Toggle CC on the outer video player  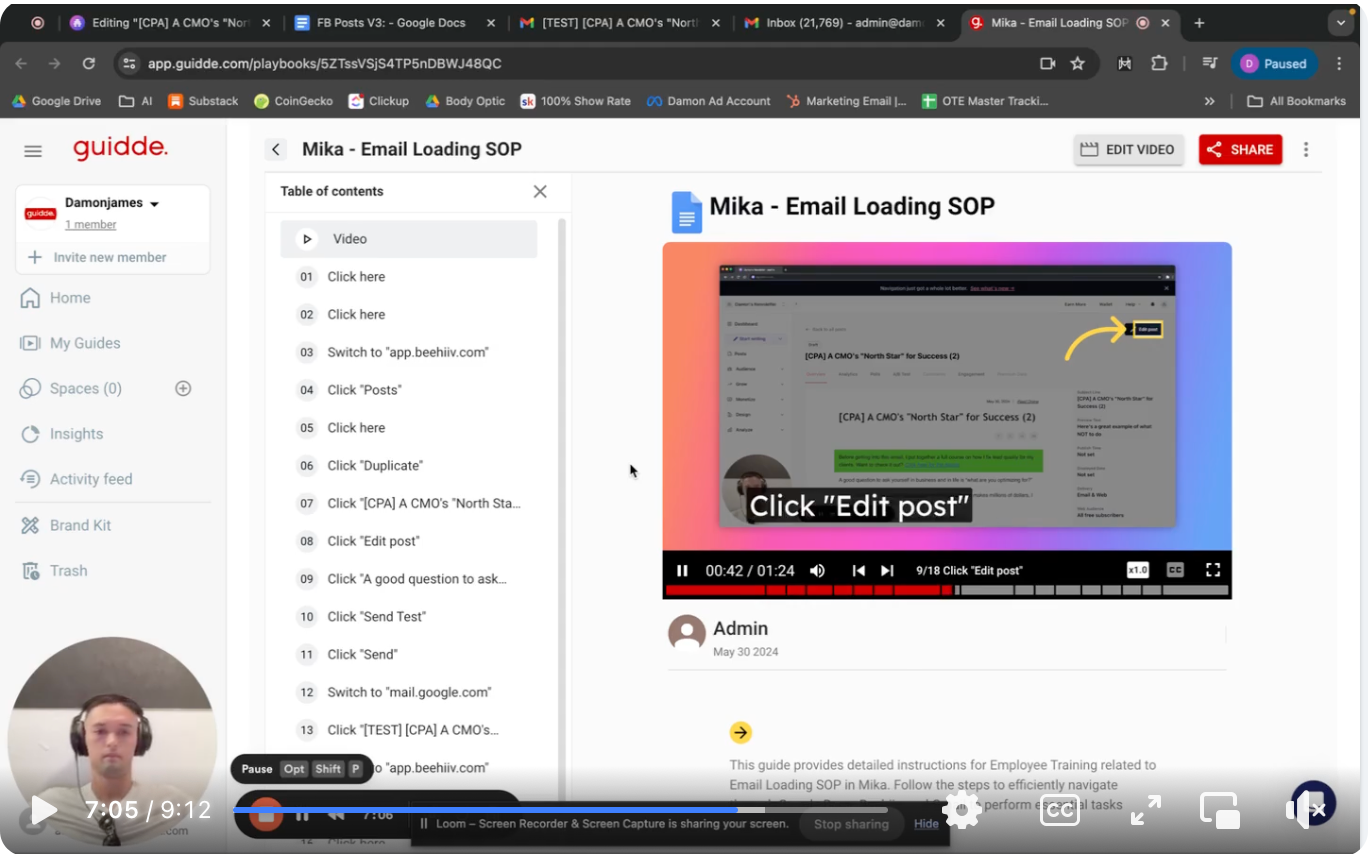pos(1059,809)
